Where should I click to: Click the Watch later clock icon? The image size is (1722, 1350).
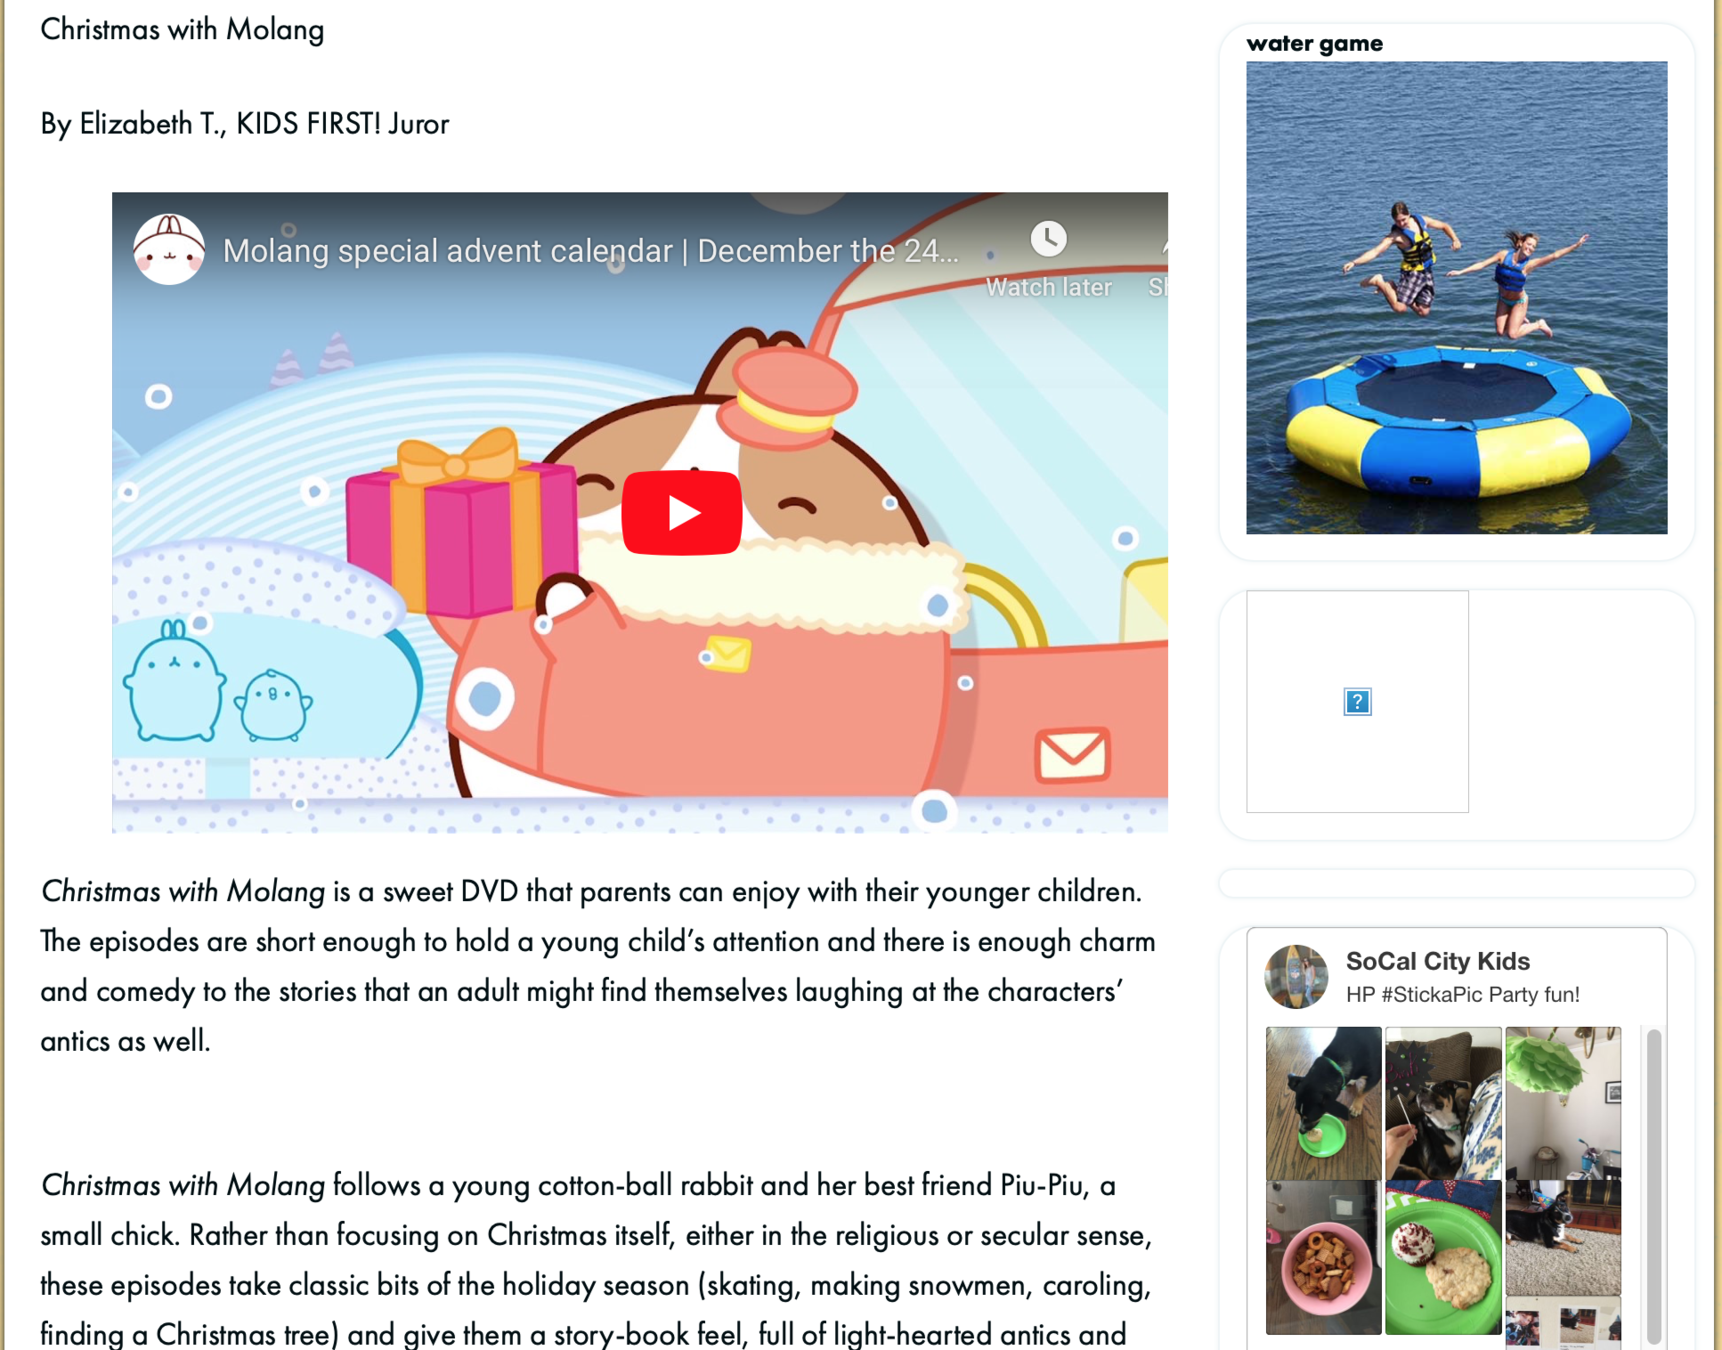pyautogui.click(x=1048, y=238)
